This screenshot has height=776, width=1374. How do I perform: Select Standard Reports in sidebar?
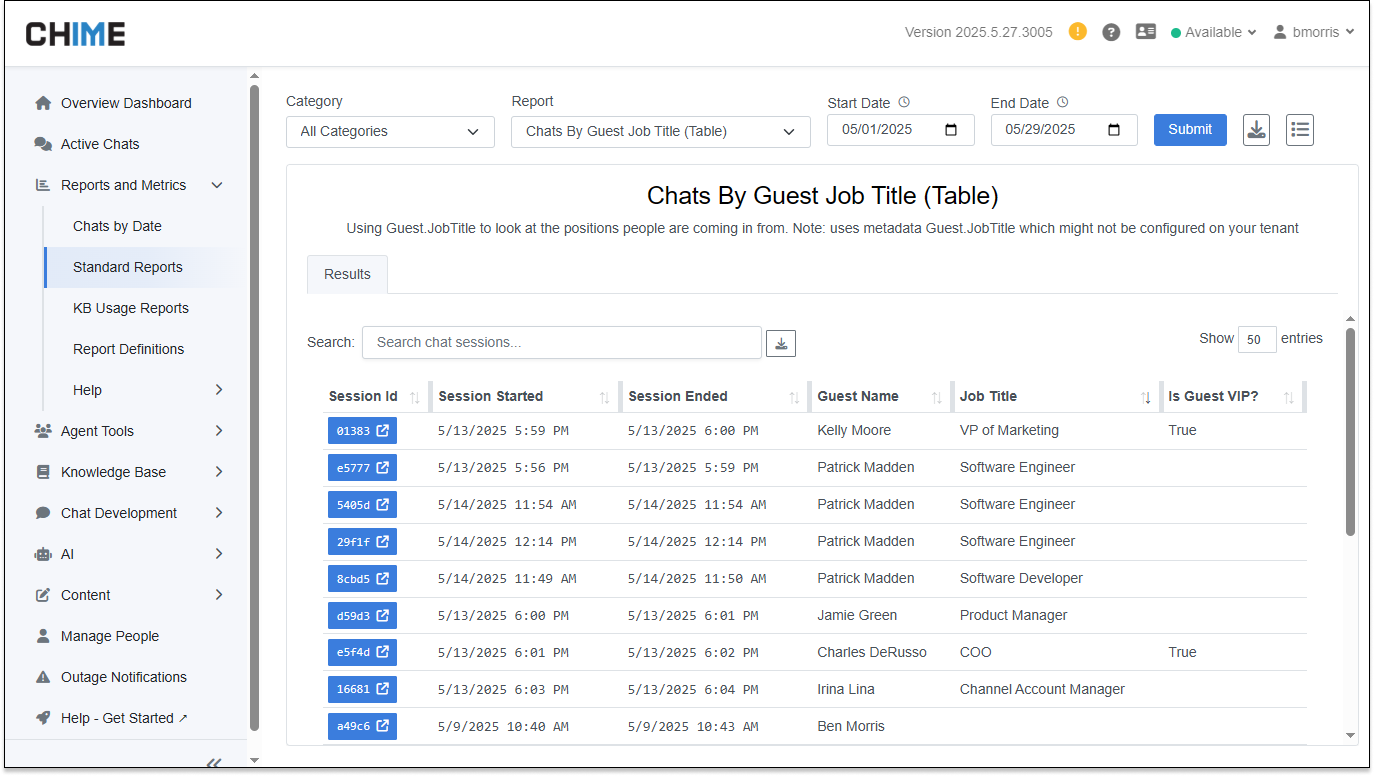[128, 267]
